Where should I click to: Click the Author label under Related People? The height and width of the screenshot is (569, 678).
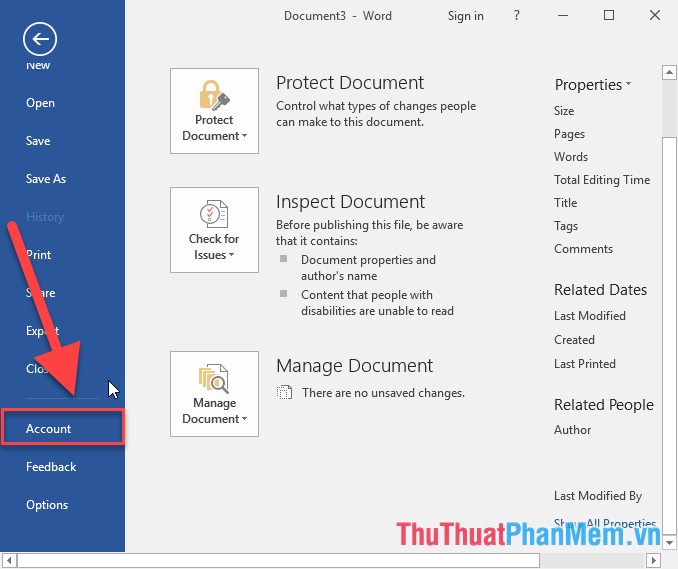572,430
